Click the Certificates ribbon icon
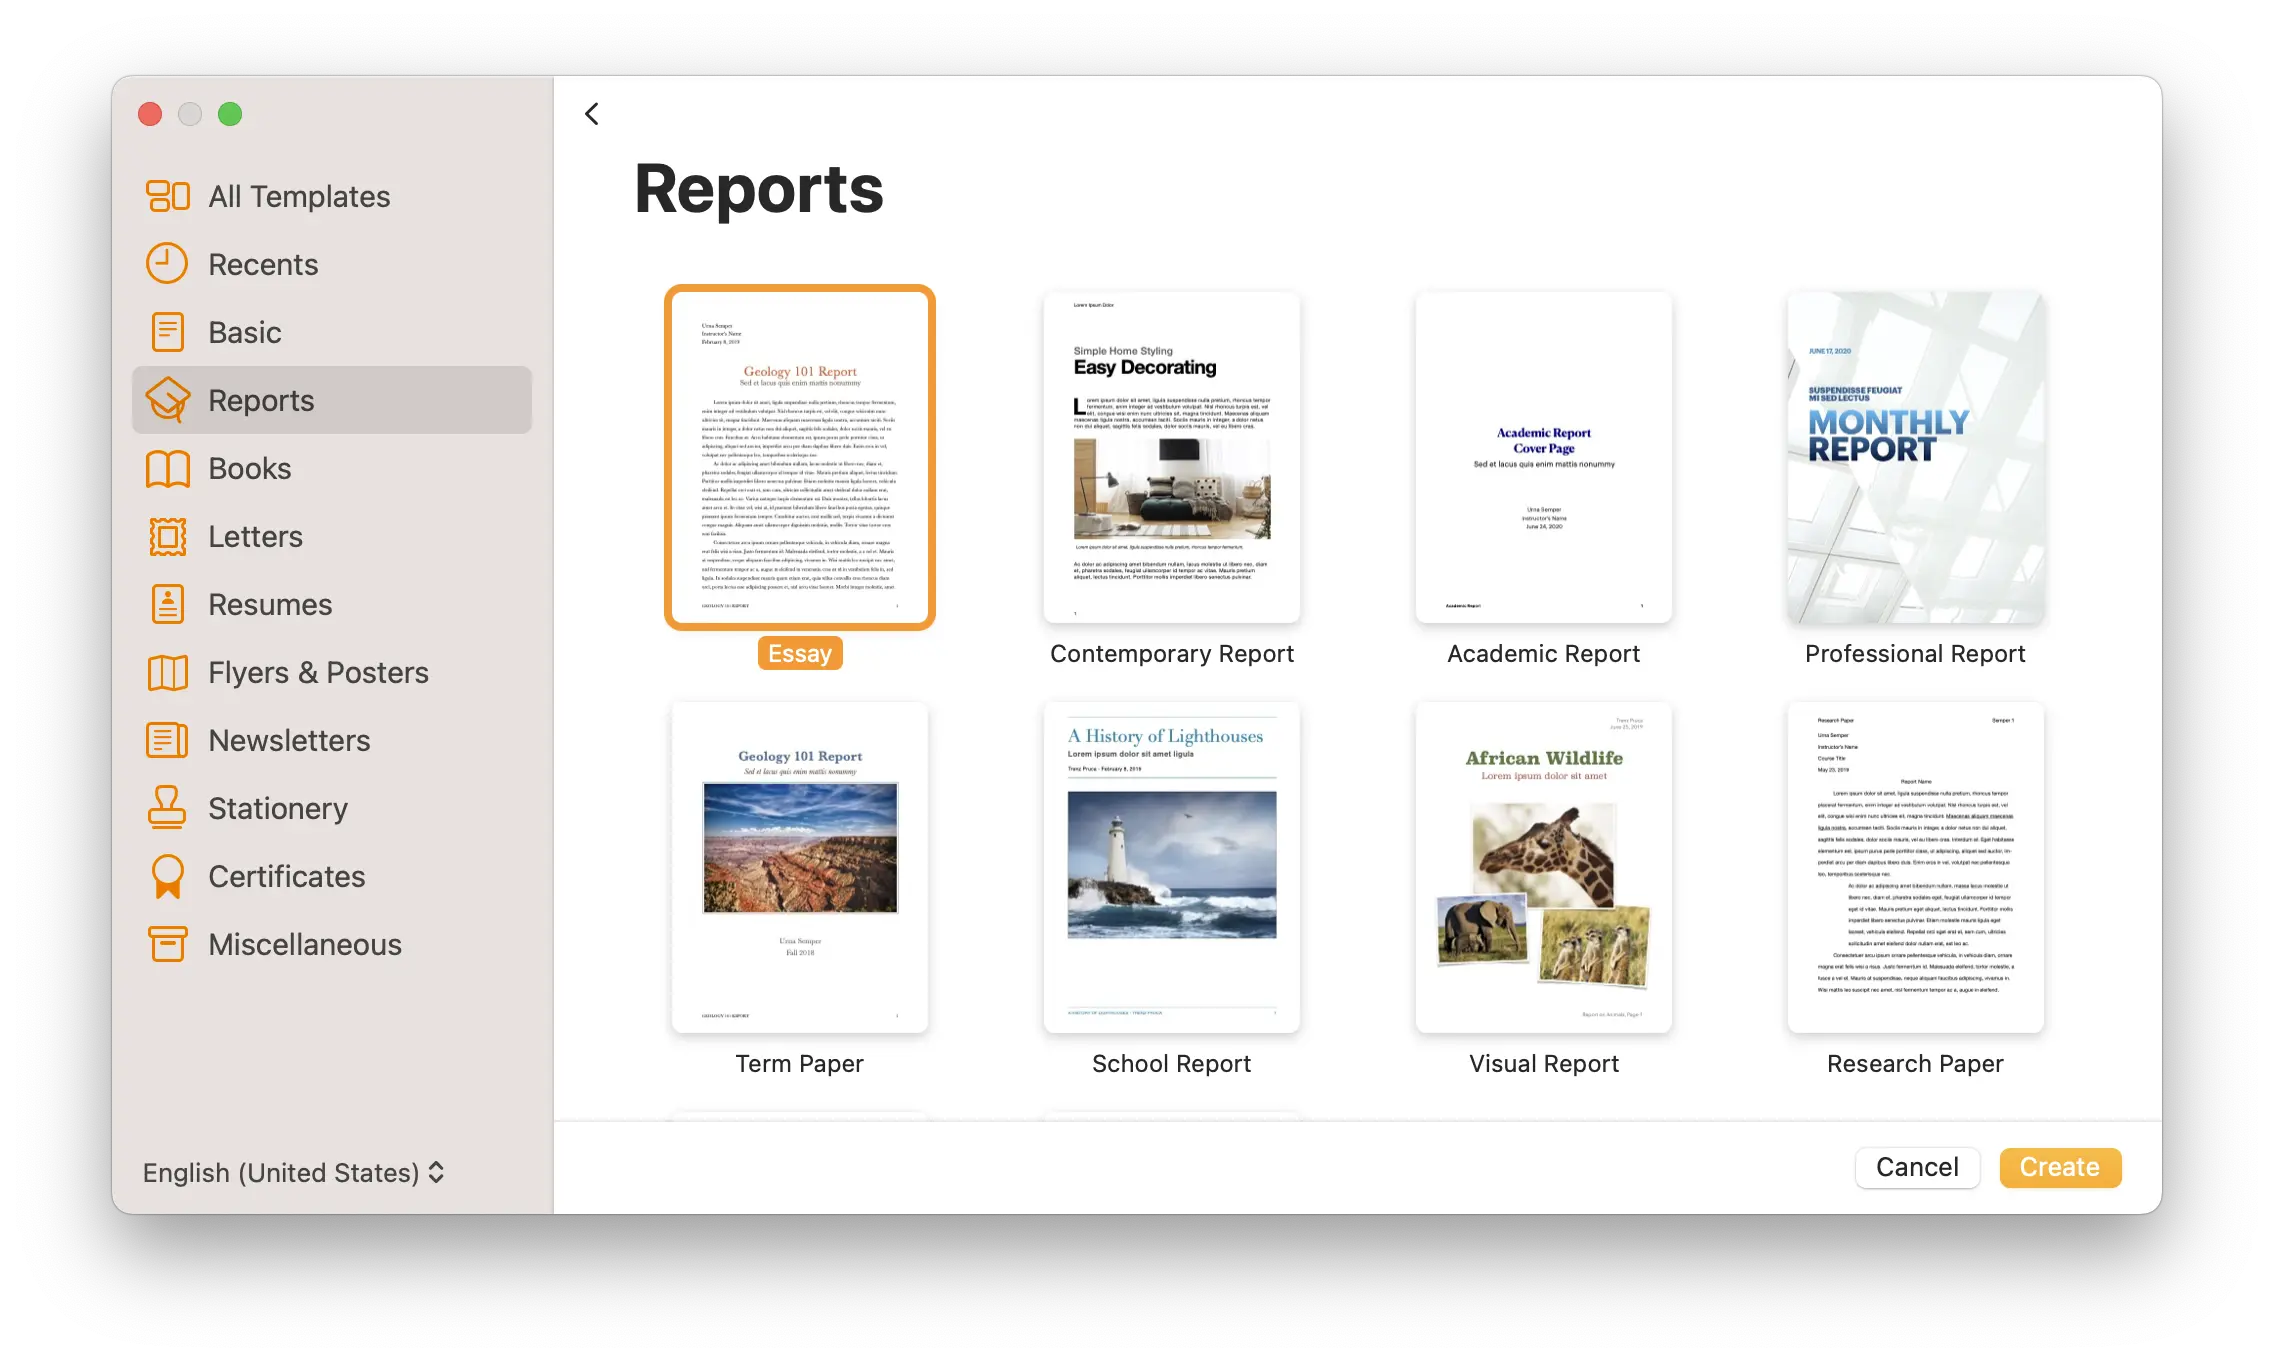 pyautogui.click(x=167, y=876)
